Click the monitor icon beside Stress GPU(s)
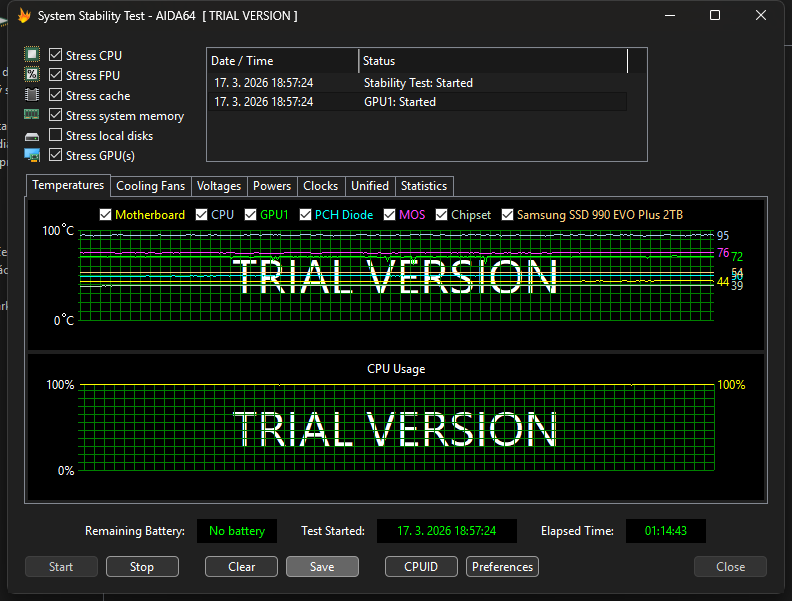Viewport: 792px width, 601px height. [32, 156]
